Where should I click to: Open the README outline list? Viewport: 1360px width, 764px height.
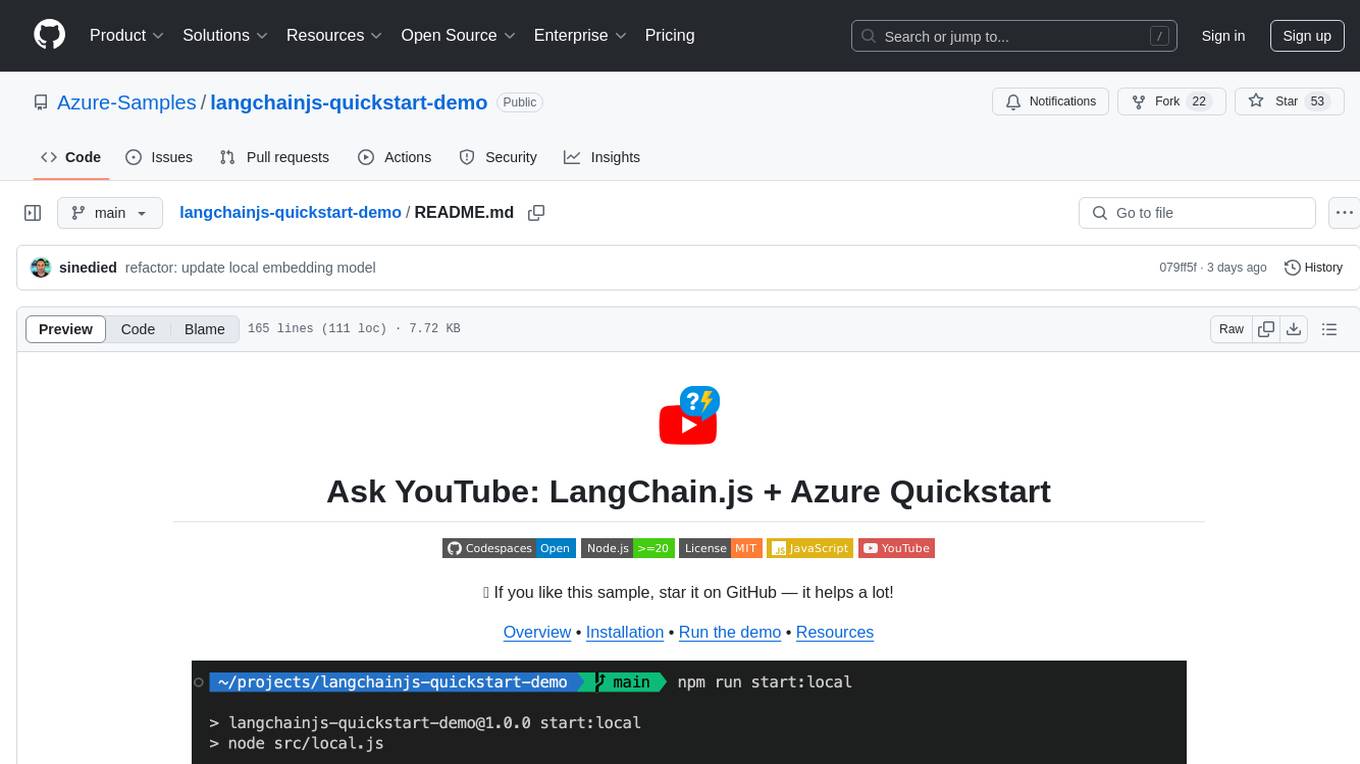[1329, 329]
